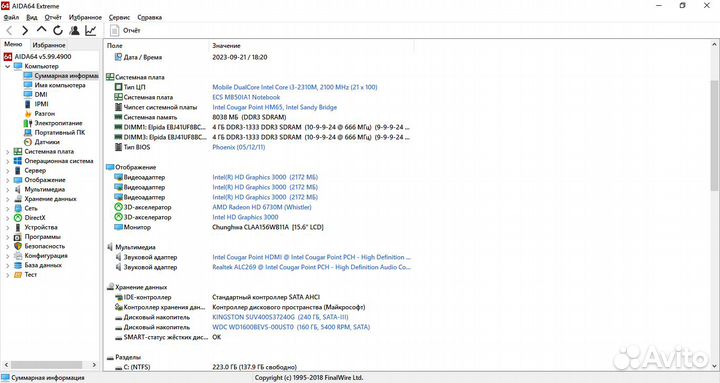This screenshot has height=383, width=720.
Task: Click the База данных database icon
Action: [x=17, y=265]
